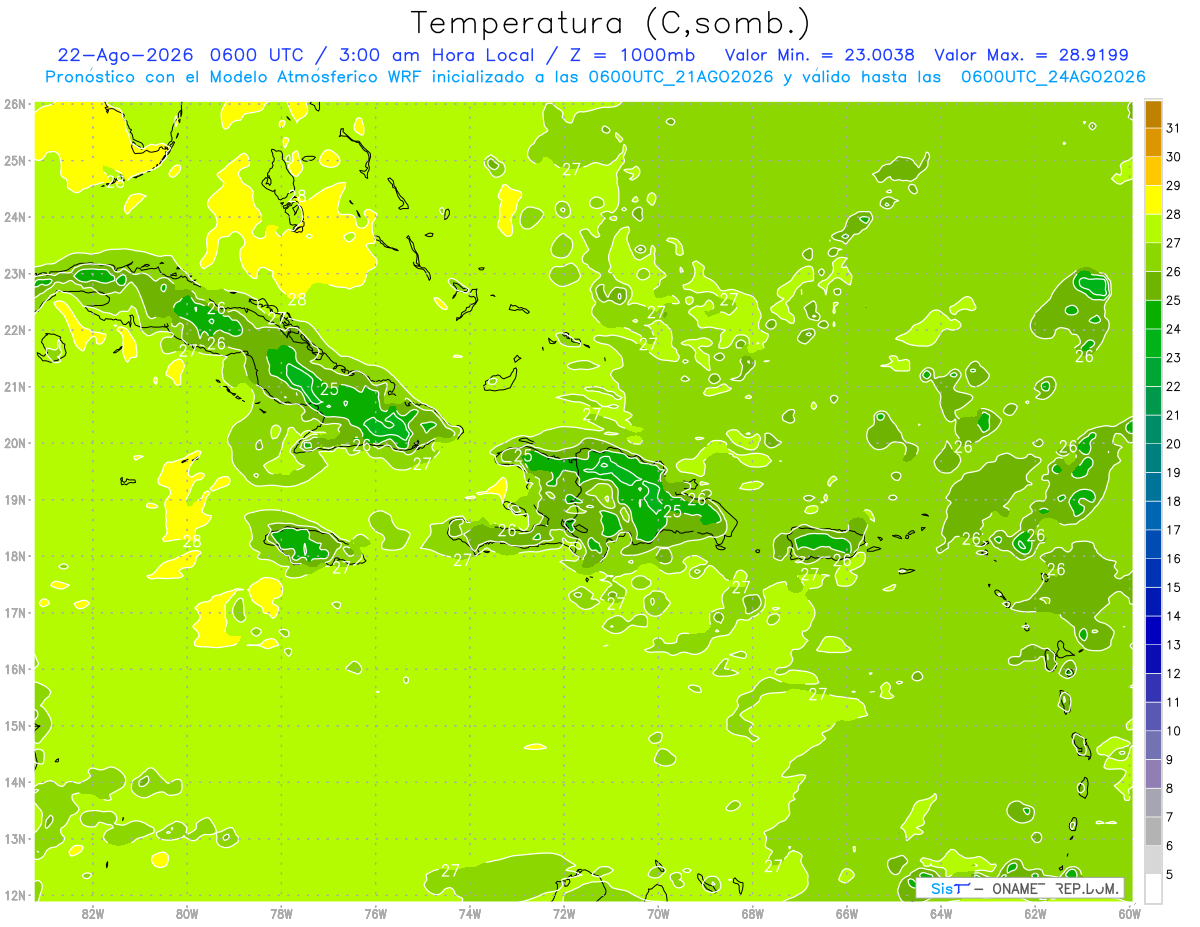Click the 17 value on the color legend
The image size is (1200, 927).
[x=1173, y=530]
